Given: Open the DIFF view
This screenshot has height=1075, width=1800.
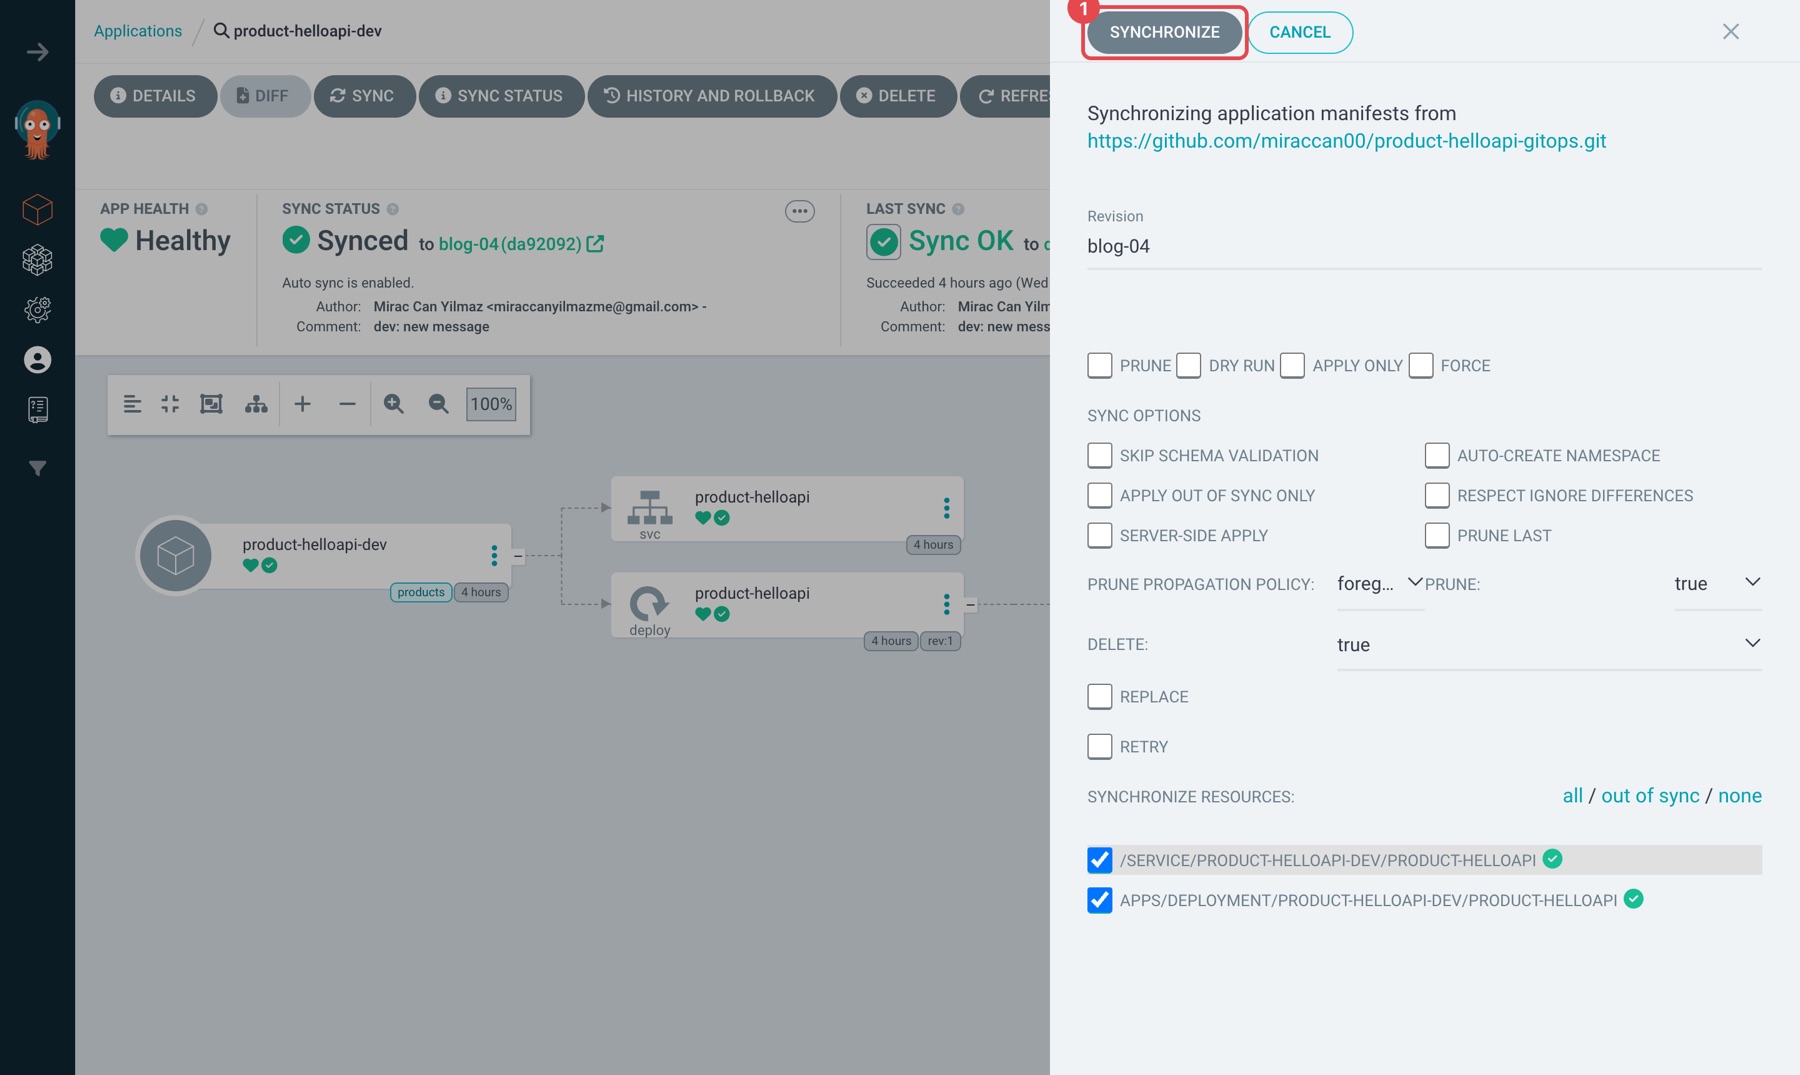Looking at the screenshot, I should tap(265, 96).
